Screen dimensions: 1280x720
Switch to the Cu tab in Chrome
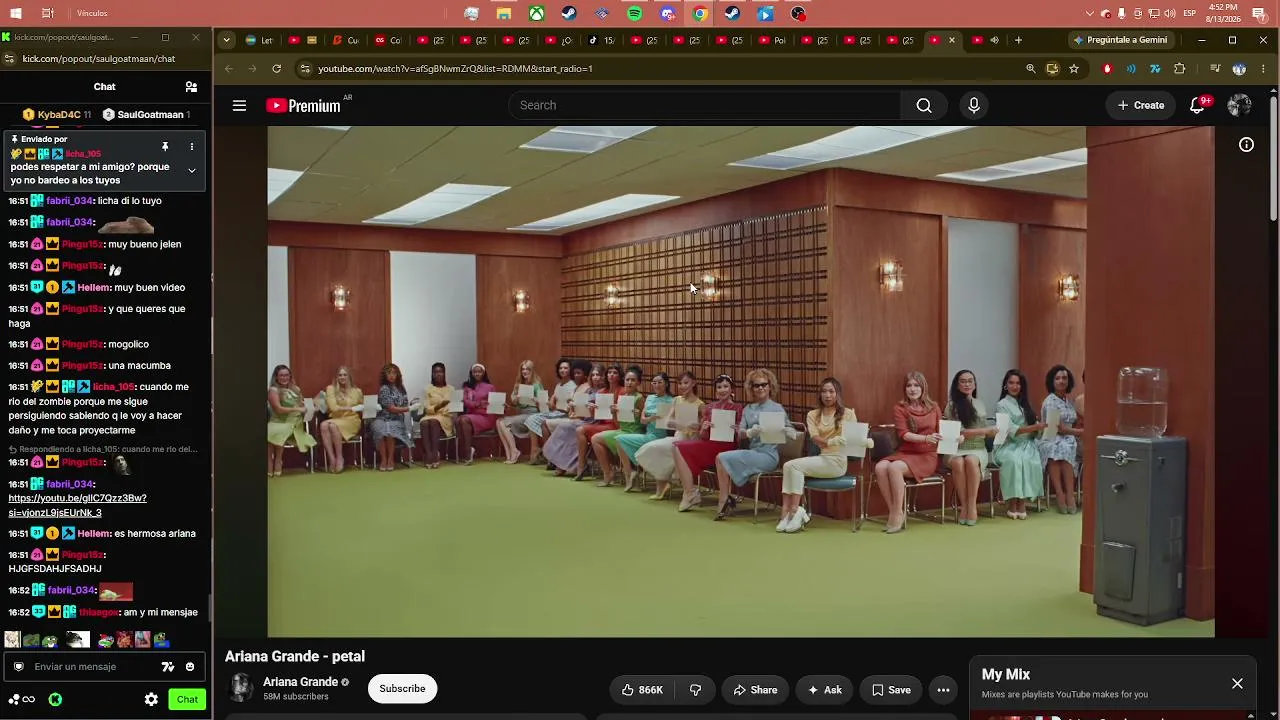pyautogui.click(x=345, y=41)
